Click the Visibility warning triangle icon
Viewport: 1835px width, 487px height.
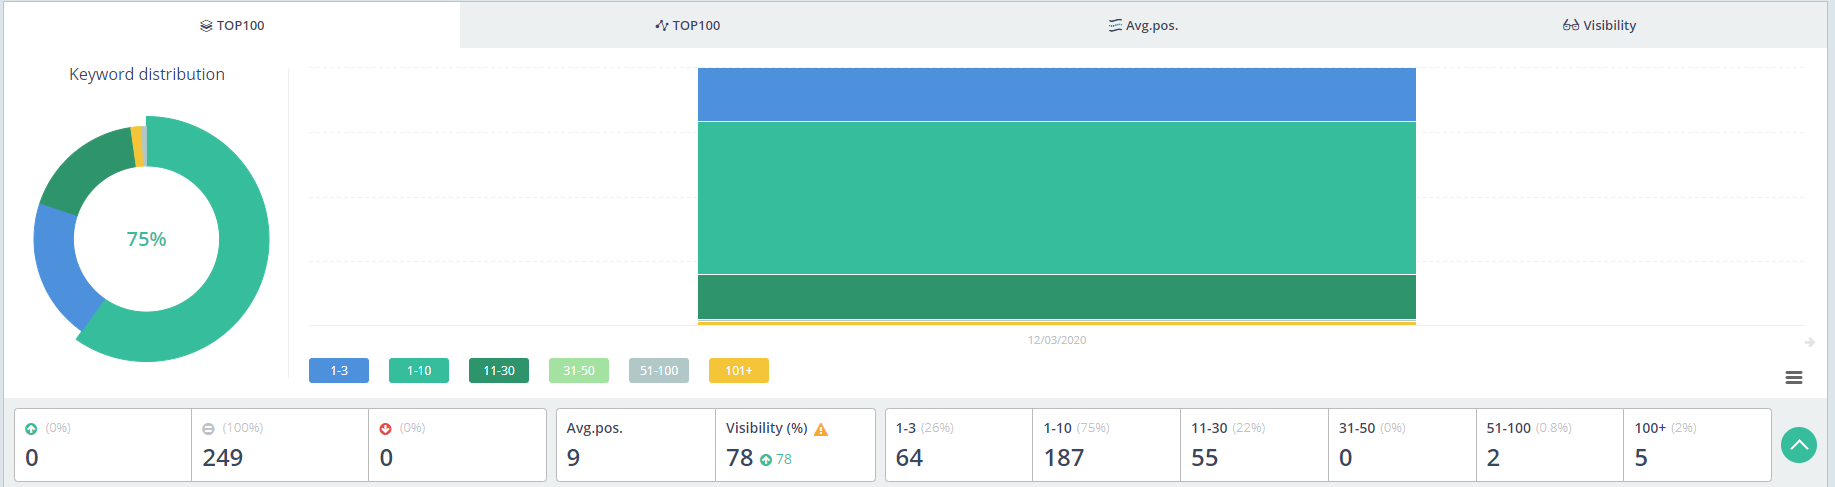821,429
